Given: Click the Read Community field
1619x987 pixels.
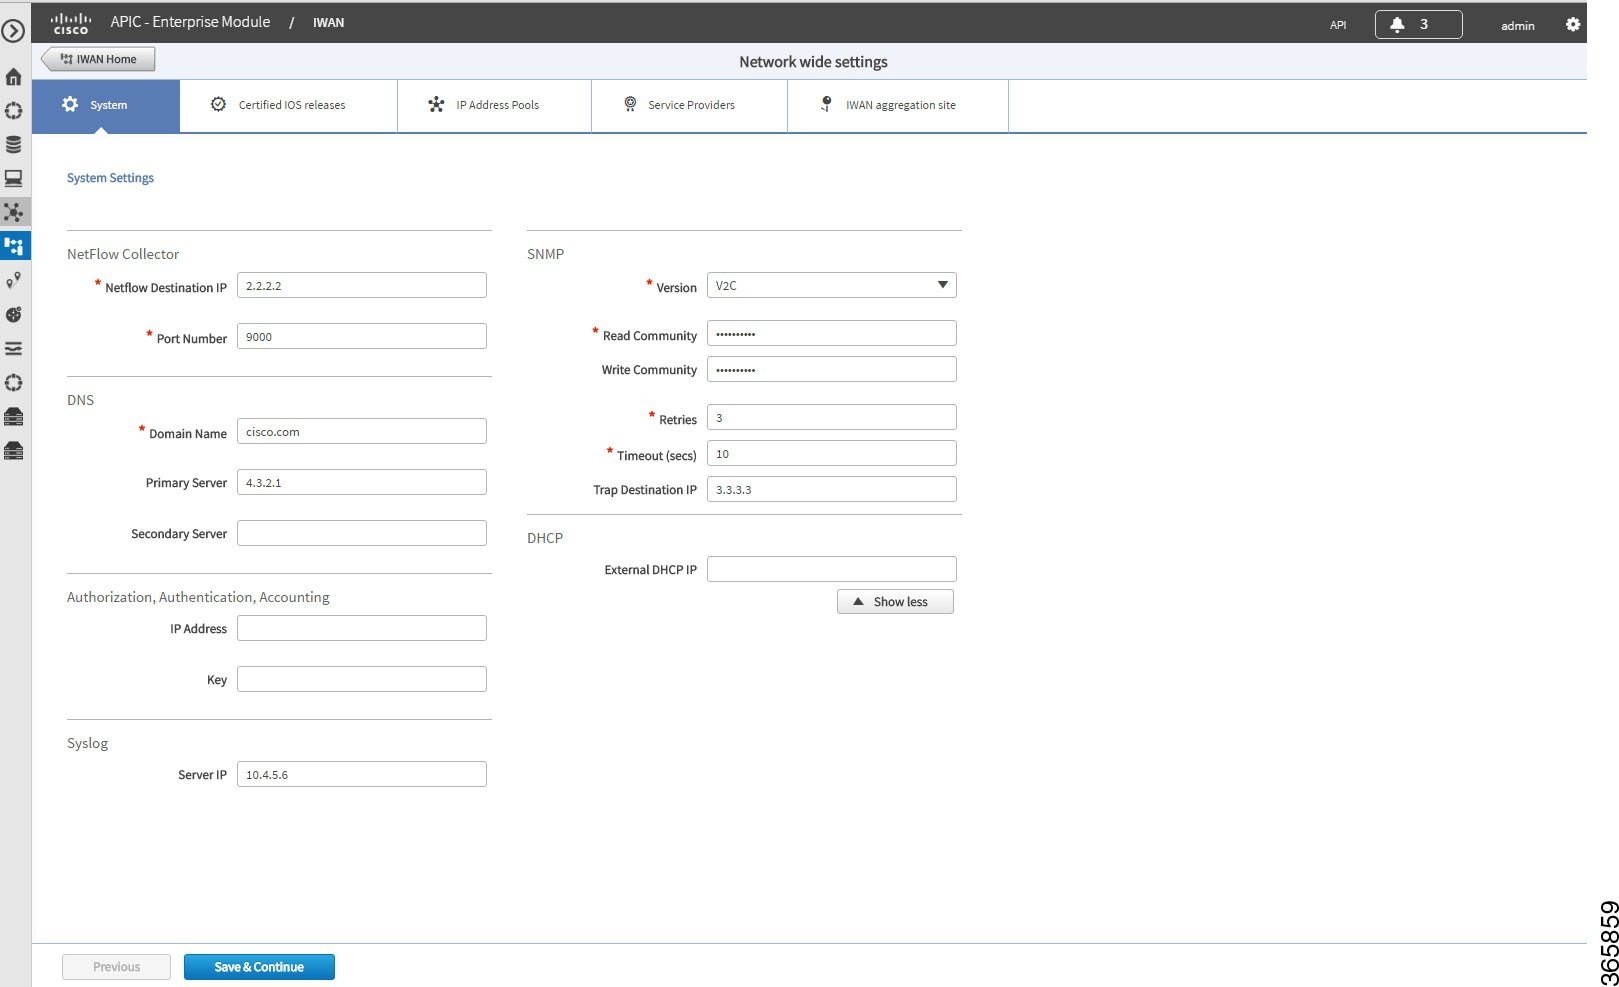Looking at the screenshot, I should pyautogui.click(x=831, y=333).
